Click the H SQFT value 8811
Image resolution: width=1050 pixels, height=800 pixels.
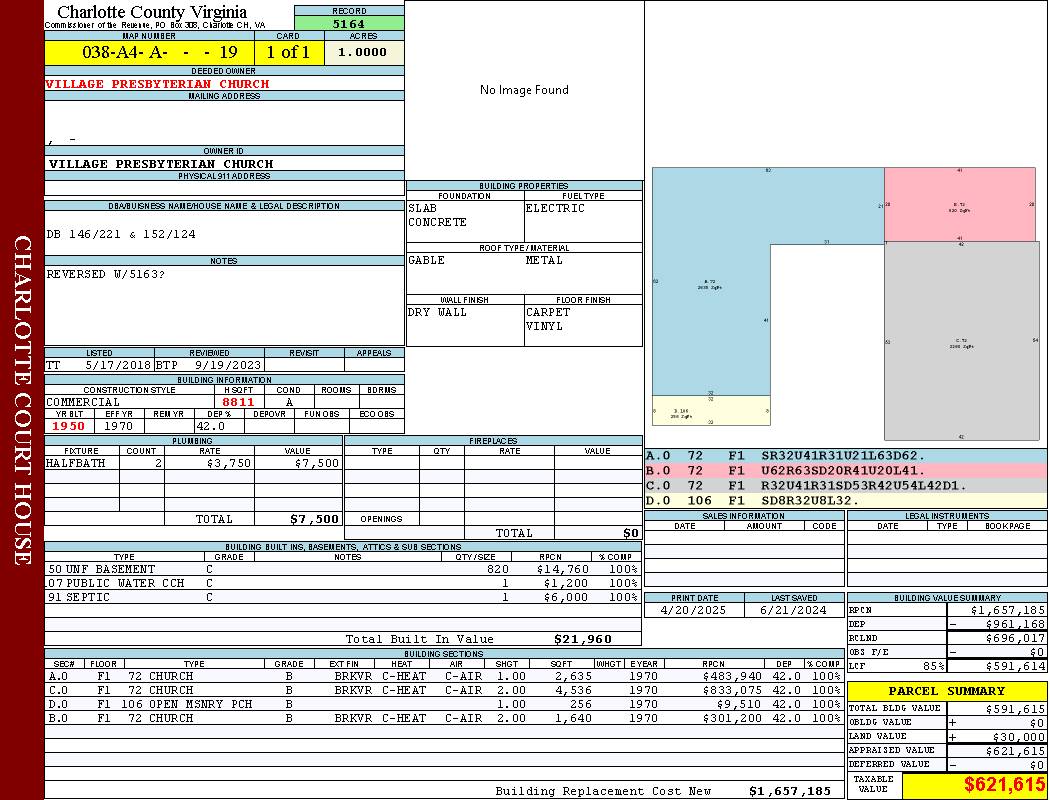point(238,402)
